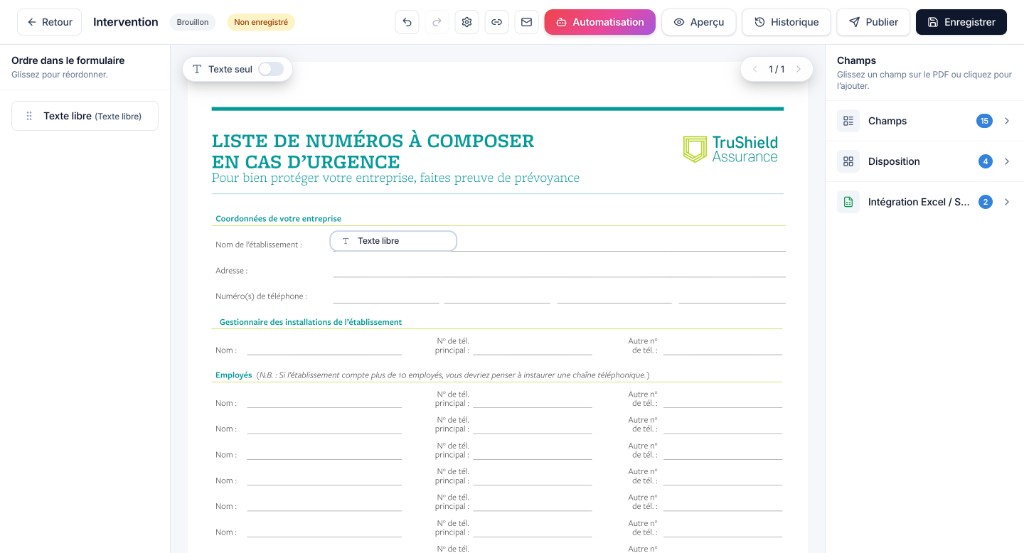Click Enregistrer to save
Screen dimensions: 1024x553
961,22
